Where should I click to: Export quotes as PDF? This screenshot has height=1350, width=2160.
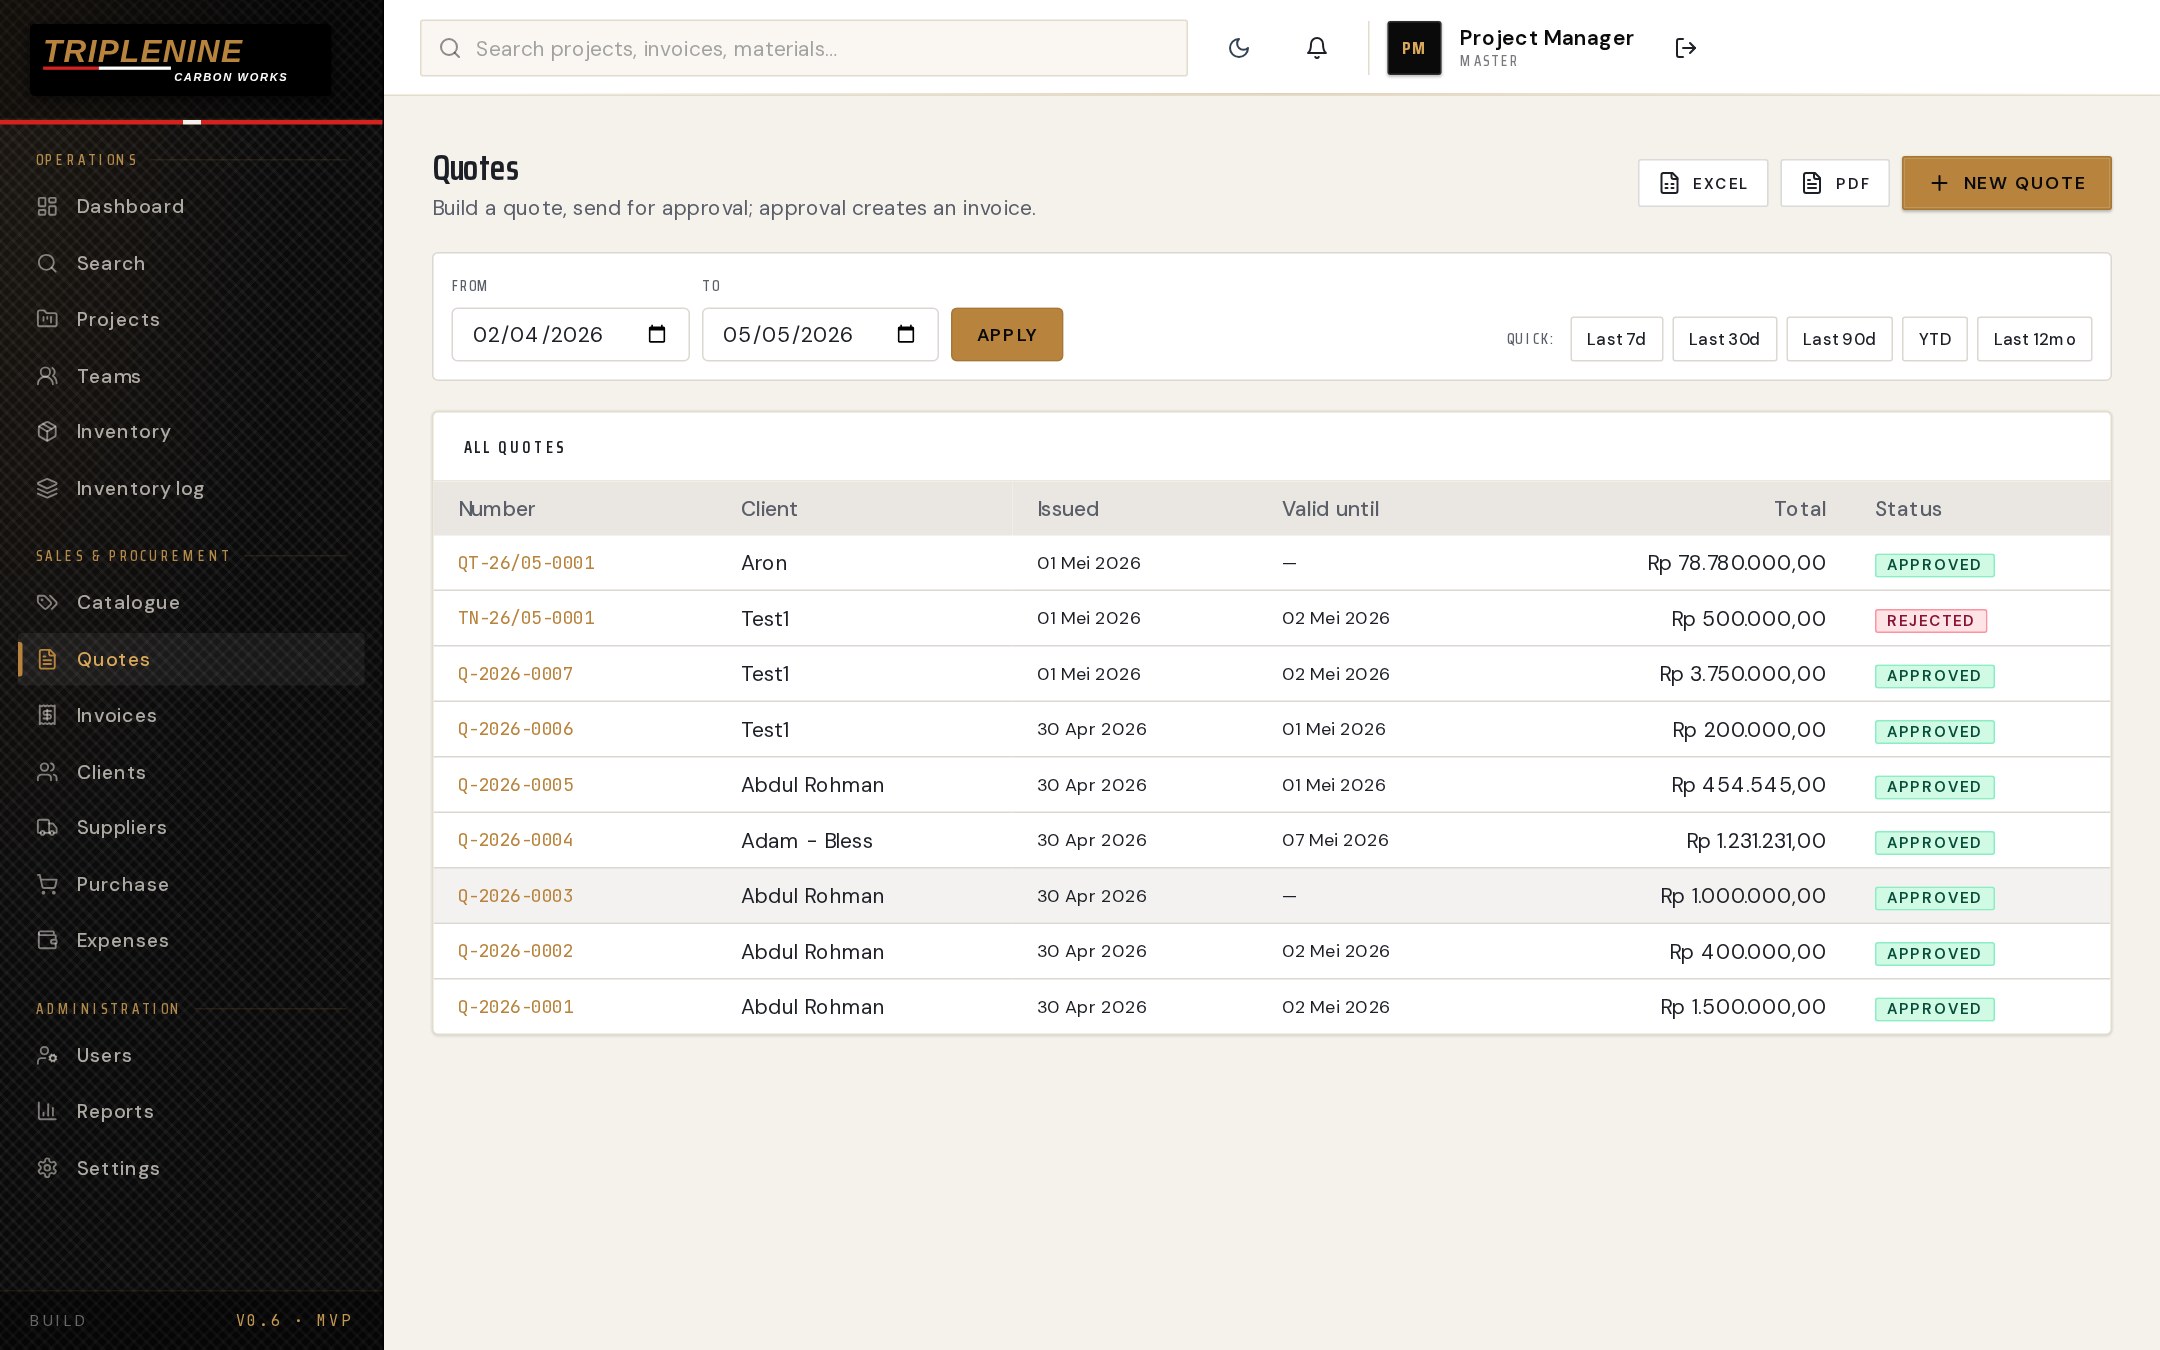pyautogui.click(x=1835, y=183)
